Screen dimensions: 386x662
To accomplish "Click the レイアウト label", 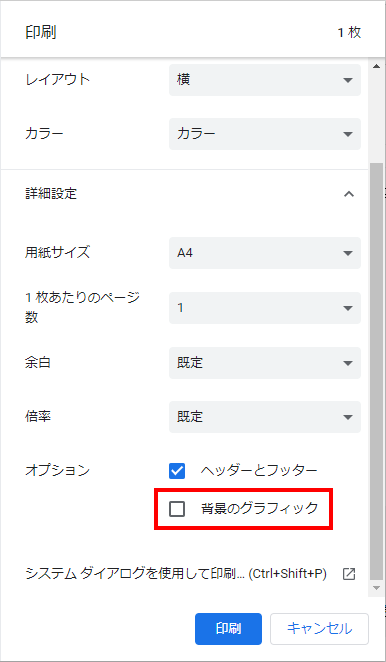I will click(x=57, y=79).
